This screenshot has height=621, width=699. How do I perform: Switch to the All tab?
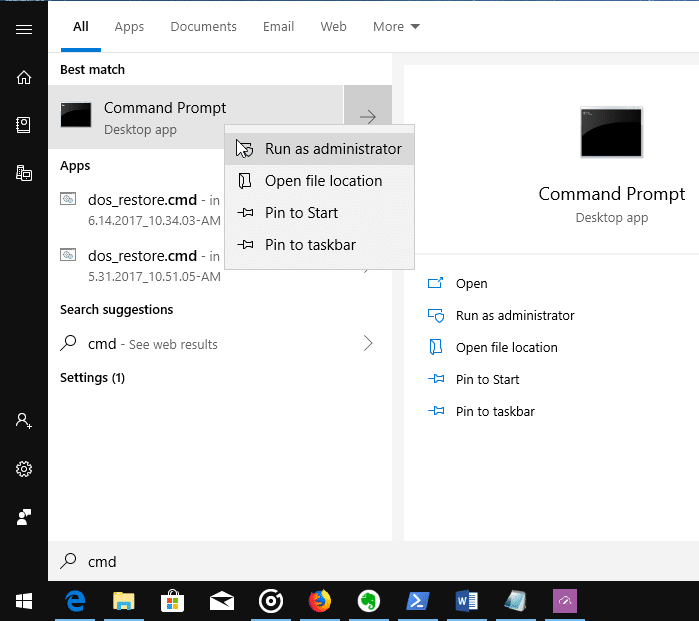81,27
